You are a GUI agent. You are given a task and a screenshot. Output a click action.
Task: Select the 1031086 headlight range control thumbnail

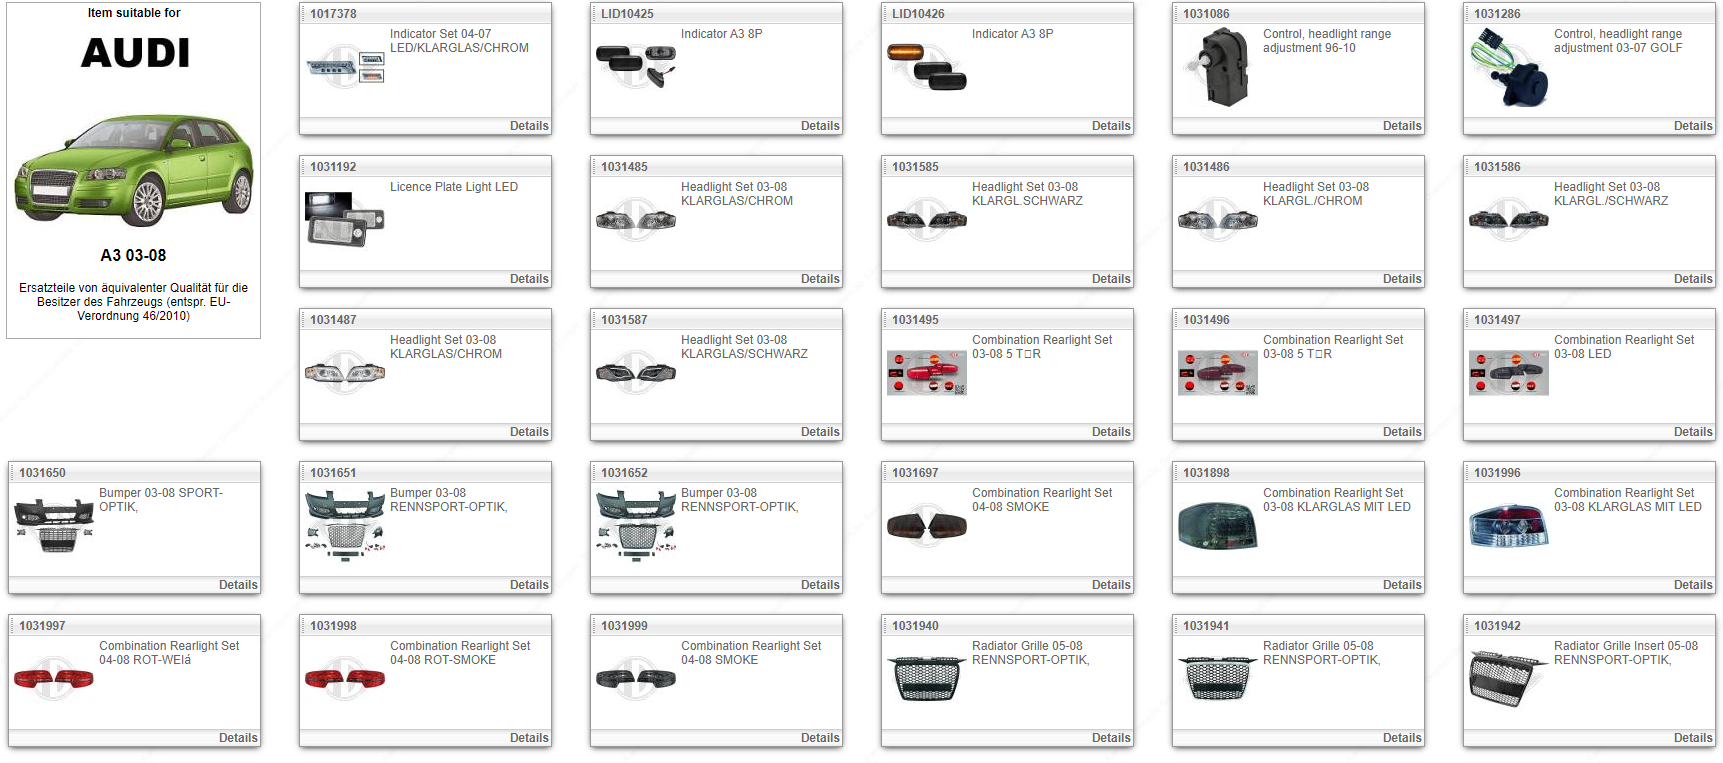click(x=1217, y=67)
